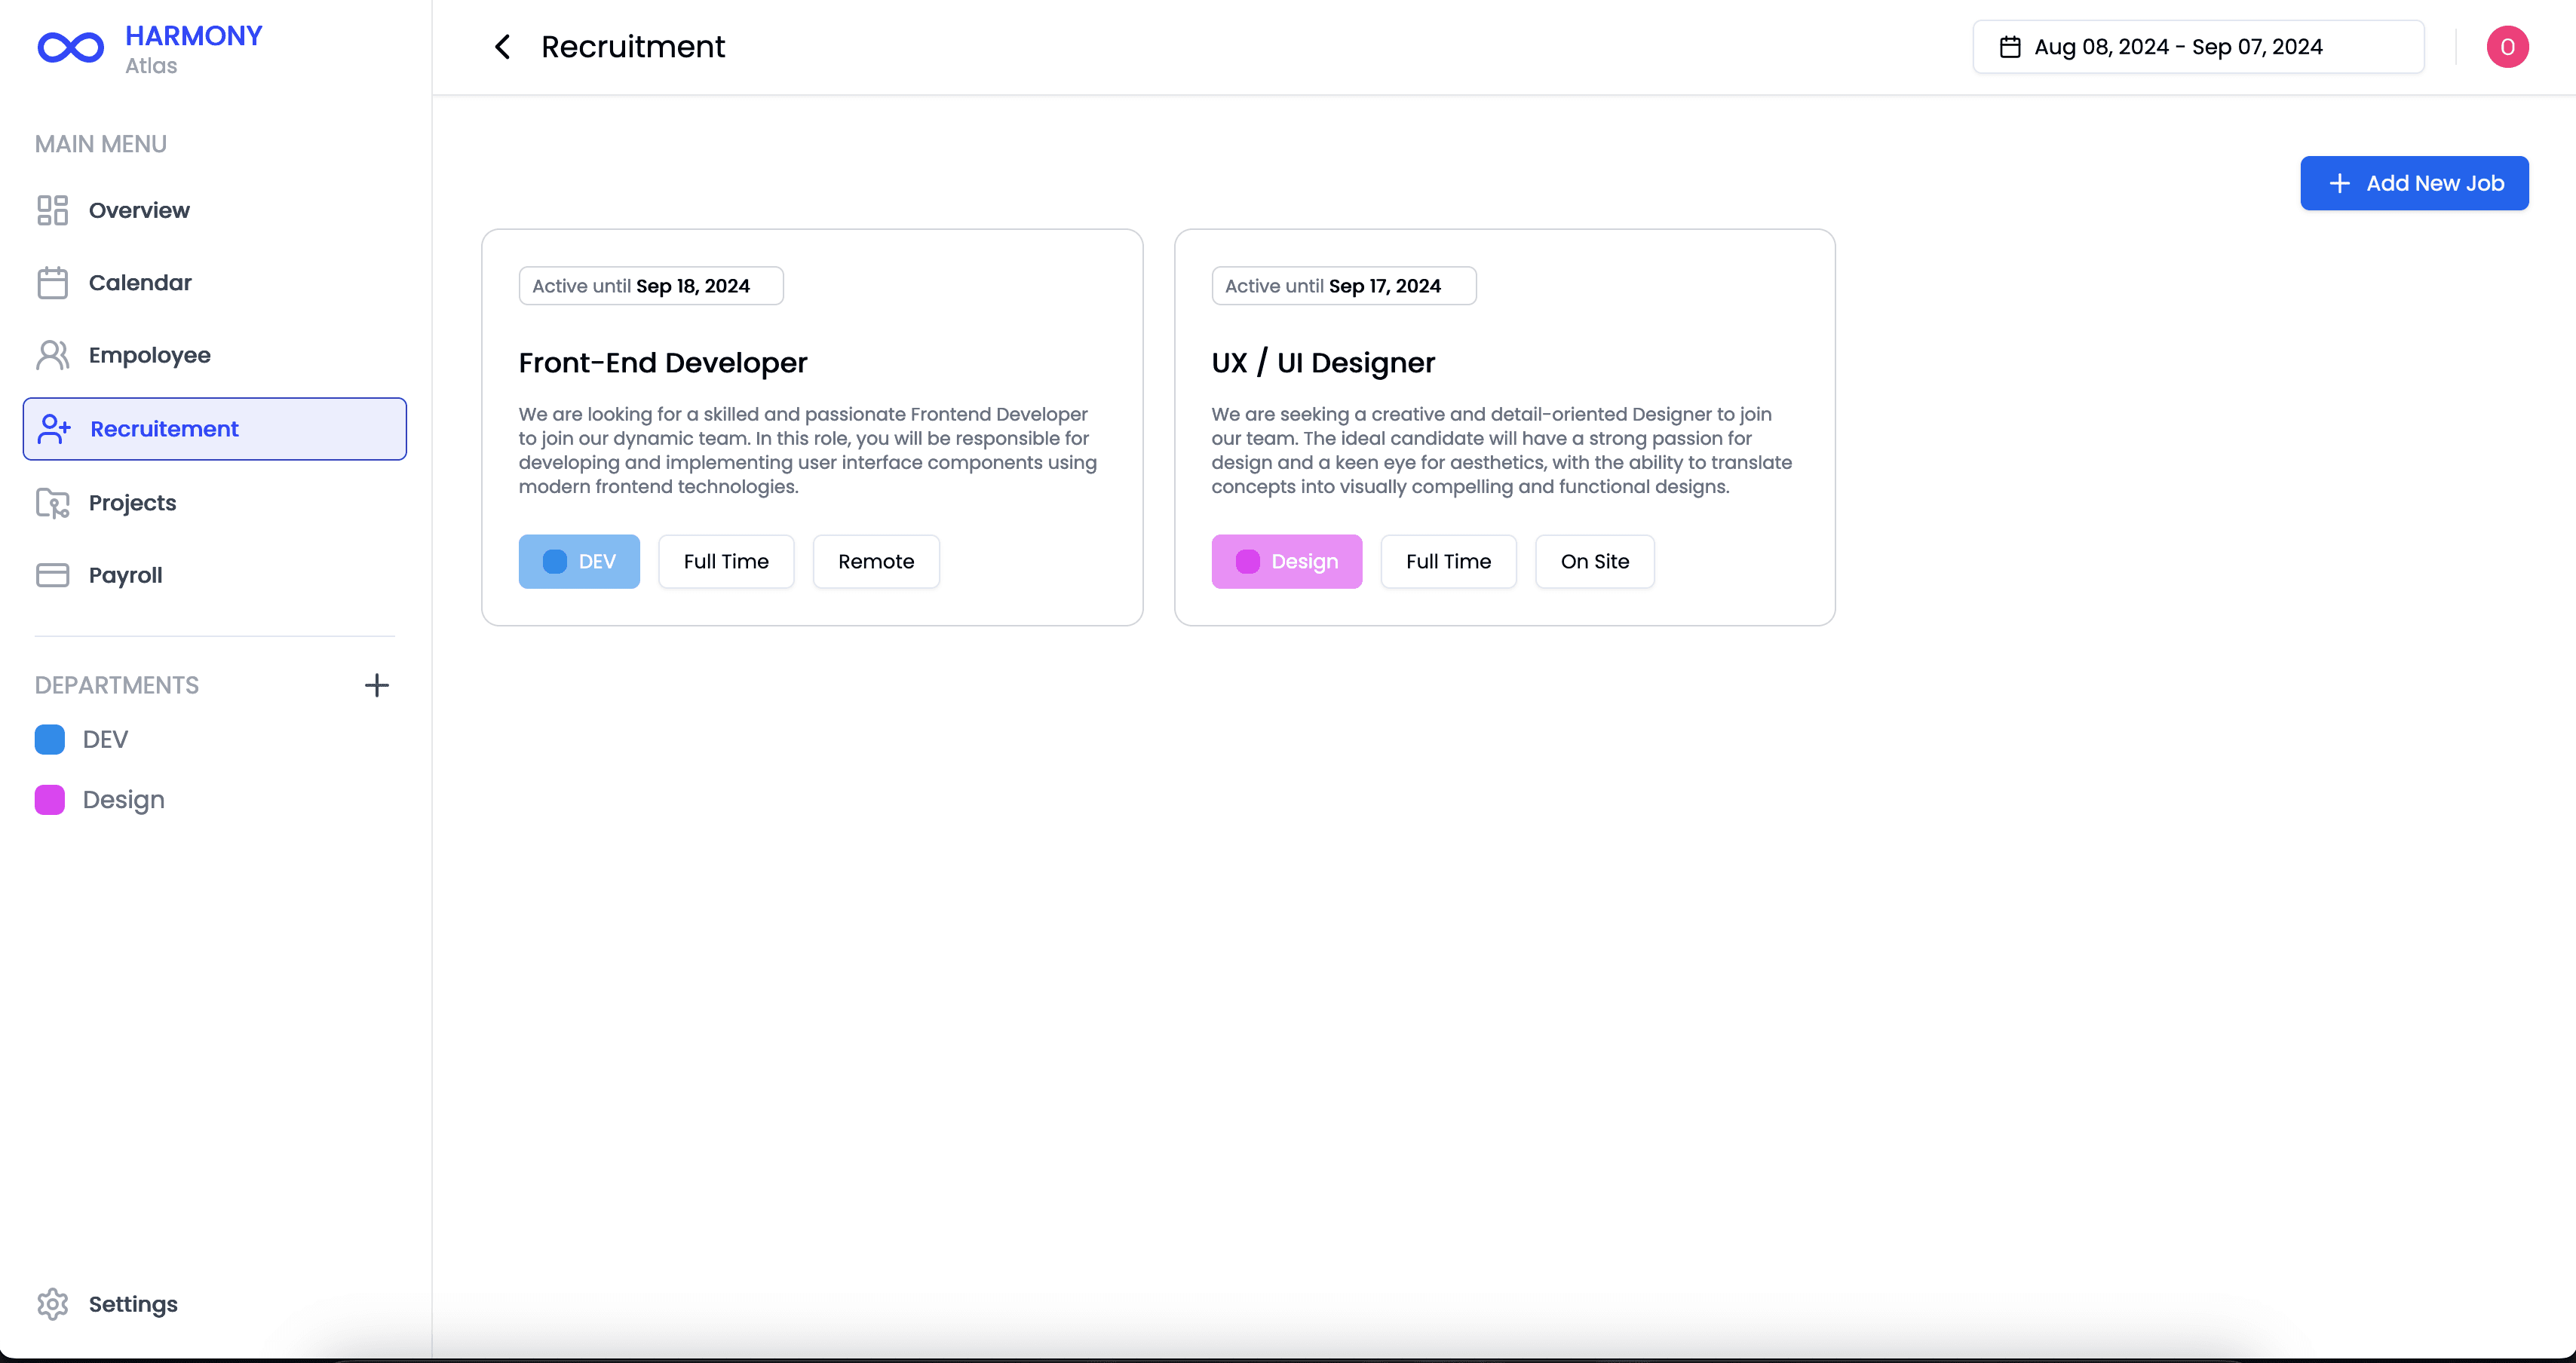Click DEV department color swatch in sidebar

(49, 740)
